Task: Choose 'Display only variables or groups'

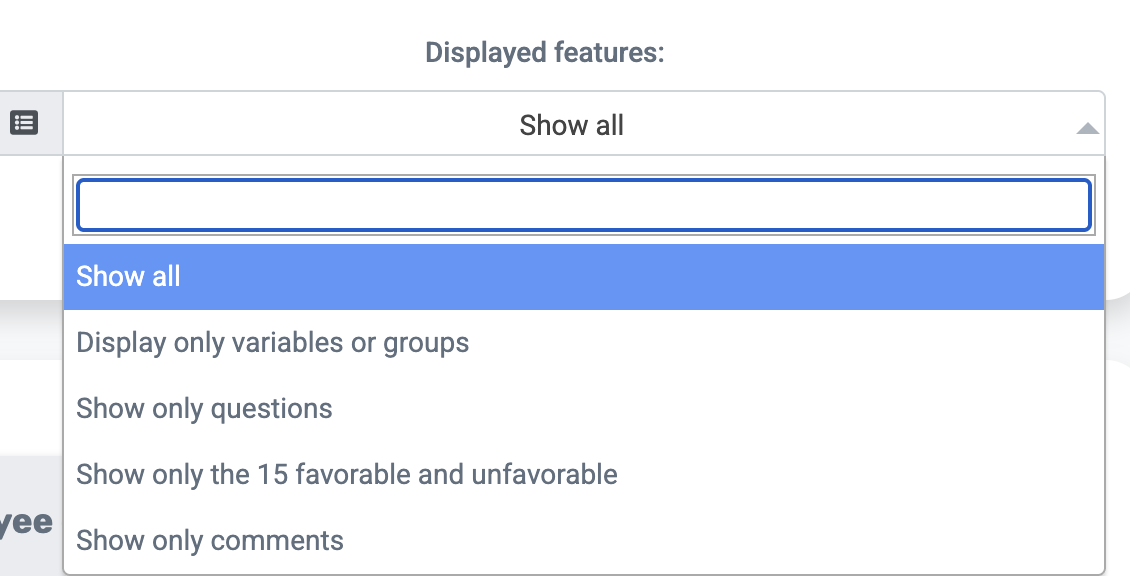Action: click(584, 342)
